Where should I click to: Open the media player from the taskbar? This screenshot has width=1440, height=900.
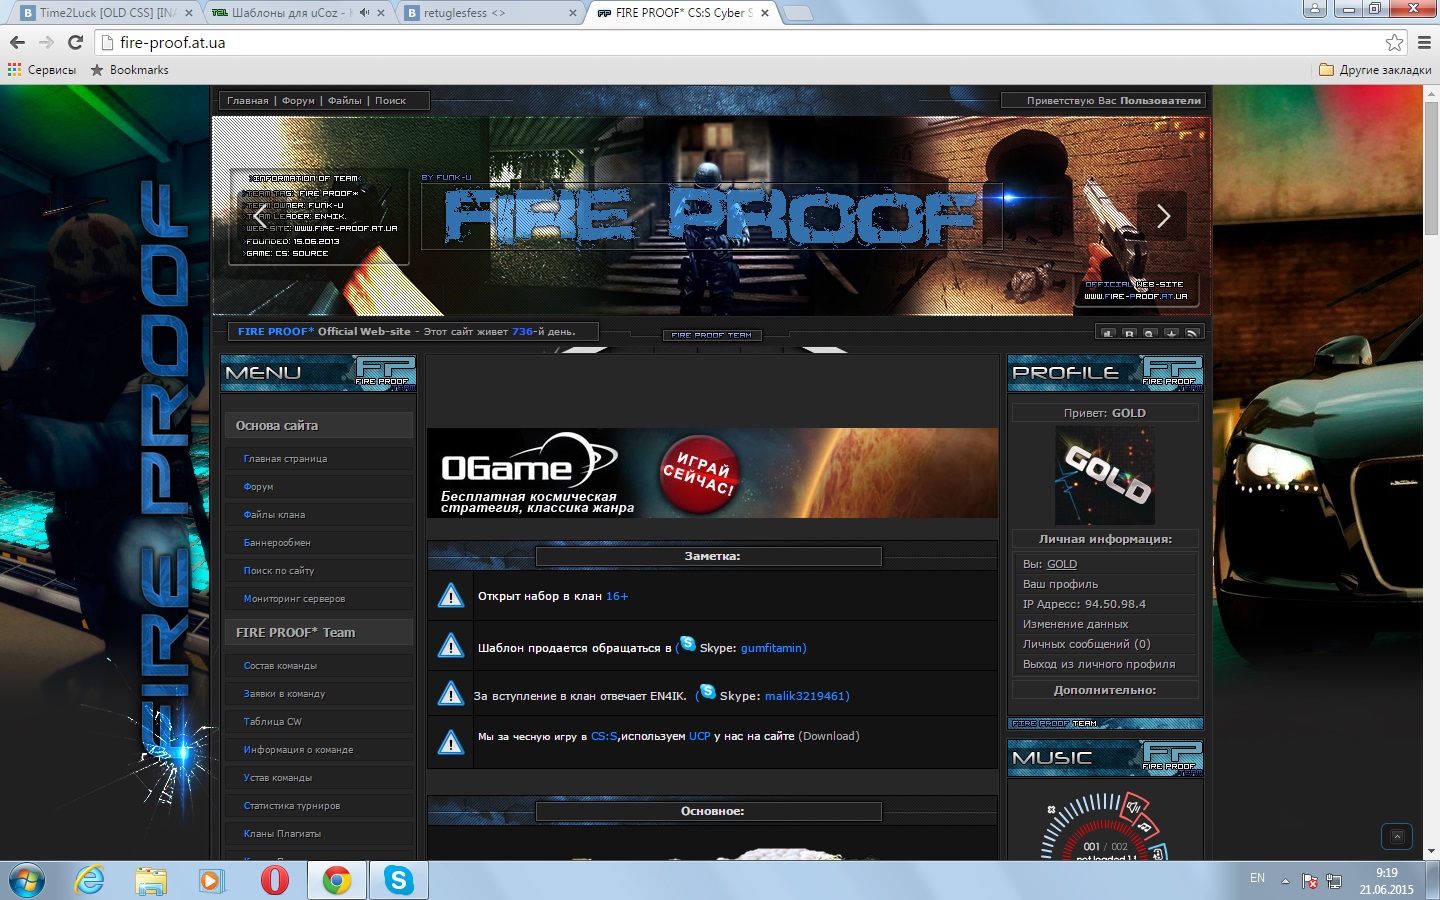coord(212,881)
